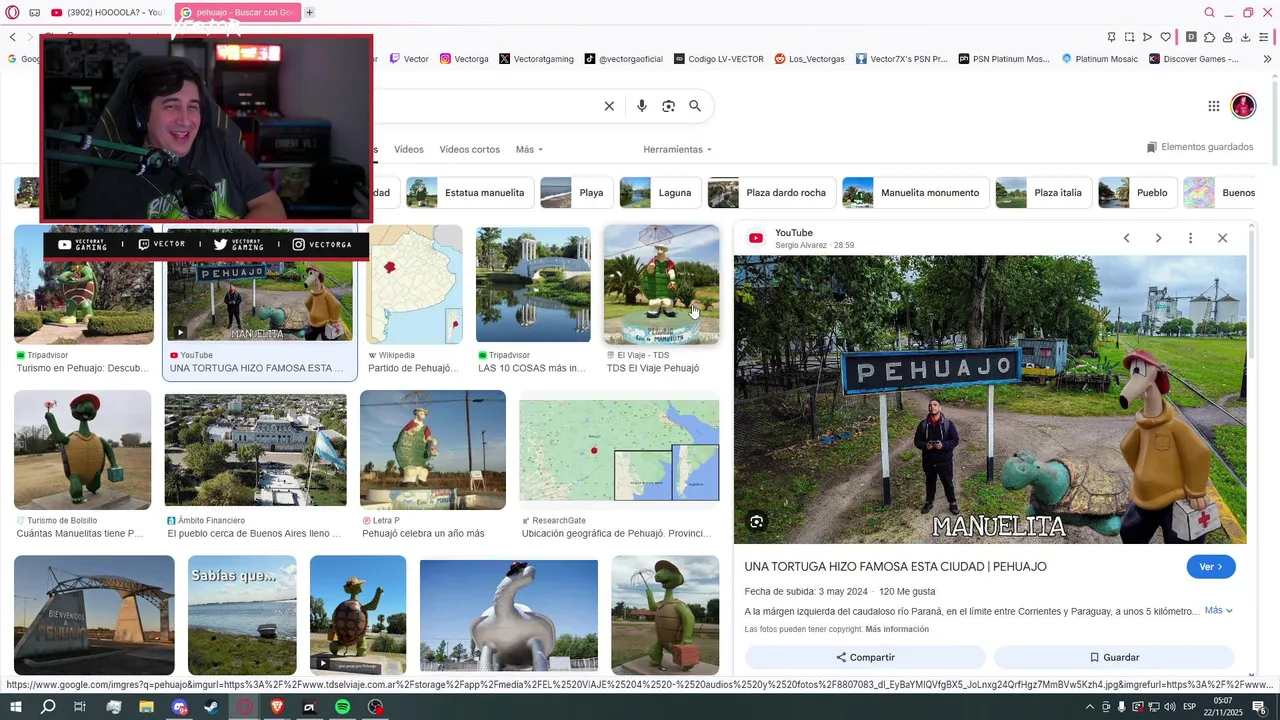The width and height of the screenshot is (1280, 720).
Task: Open the El Viaje TDS turtle image
Action: 661,285
